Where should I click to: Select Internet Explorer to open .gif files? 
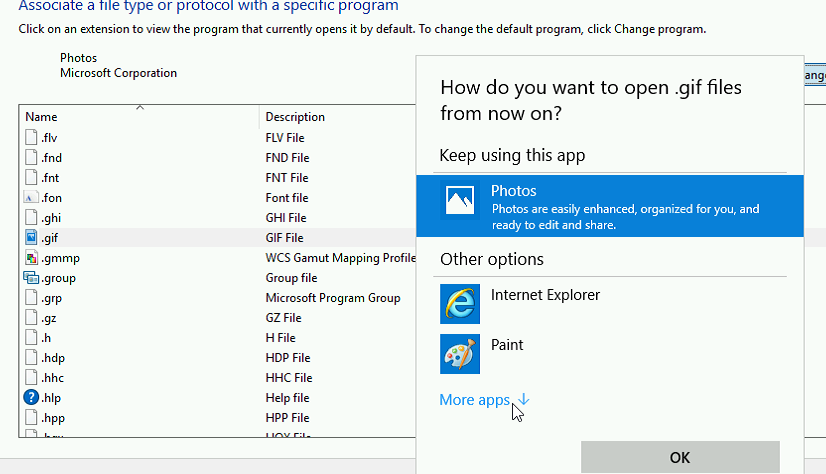(x=610, y=304)
